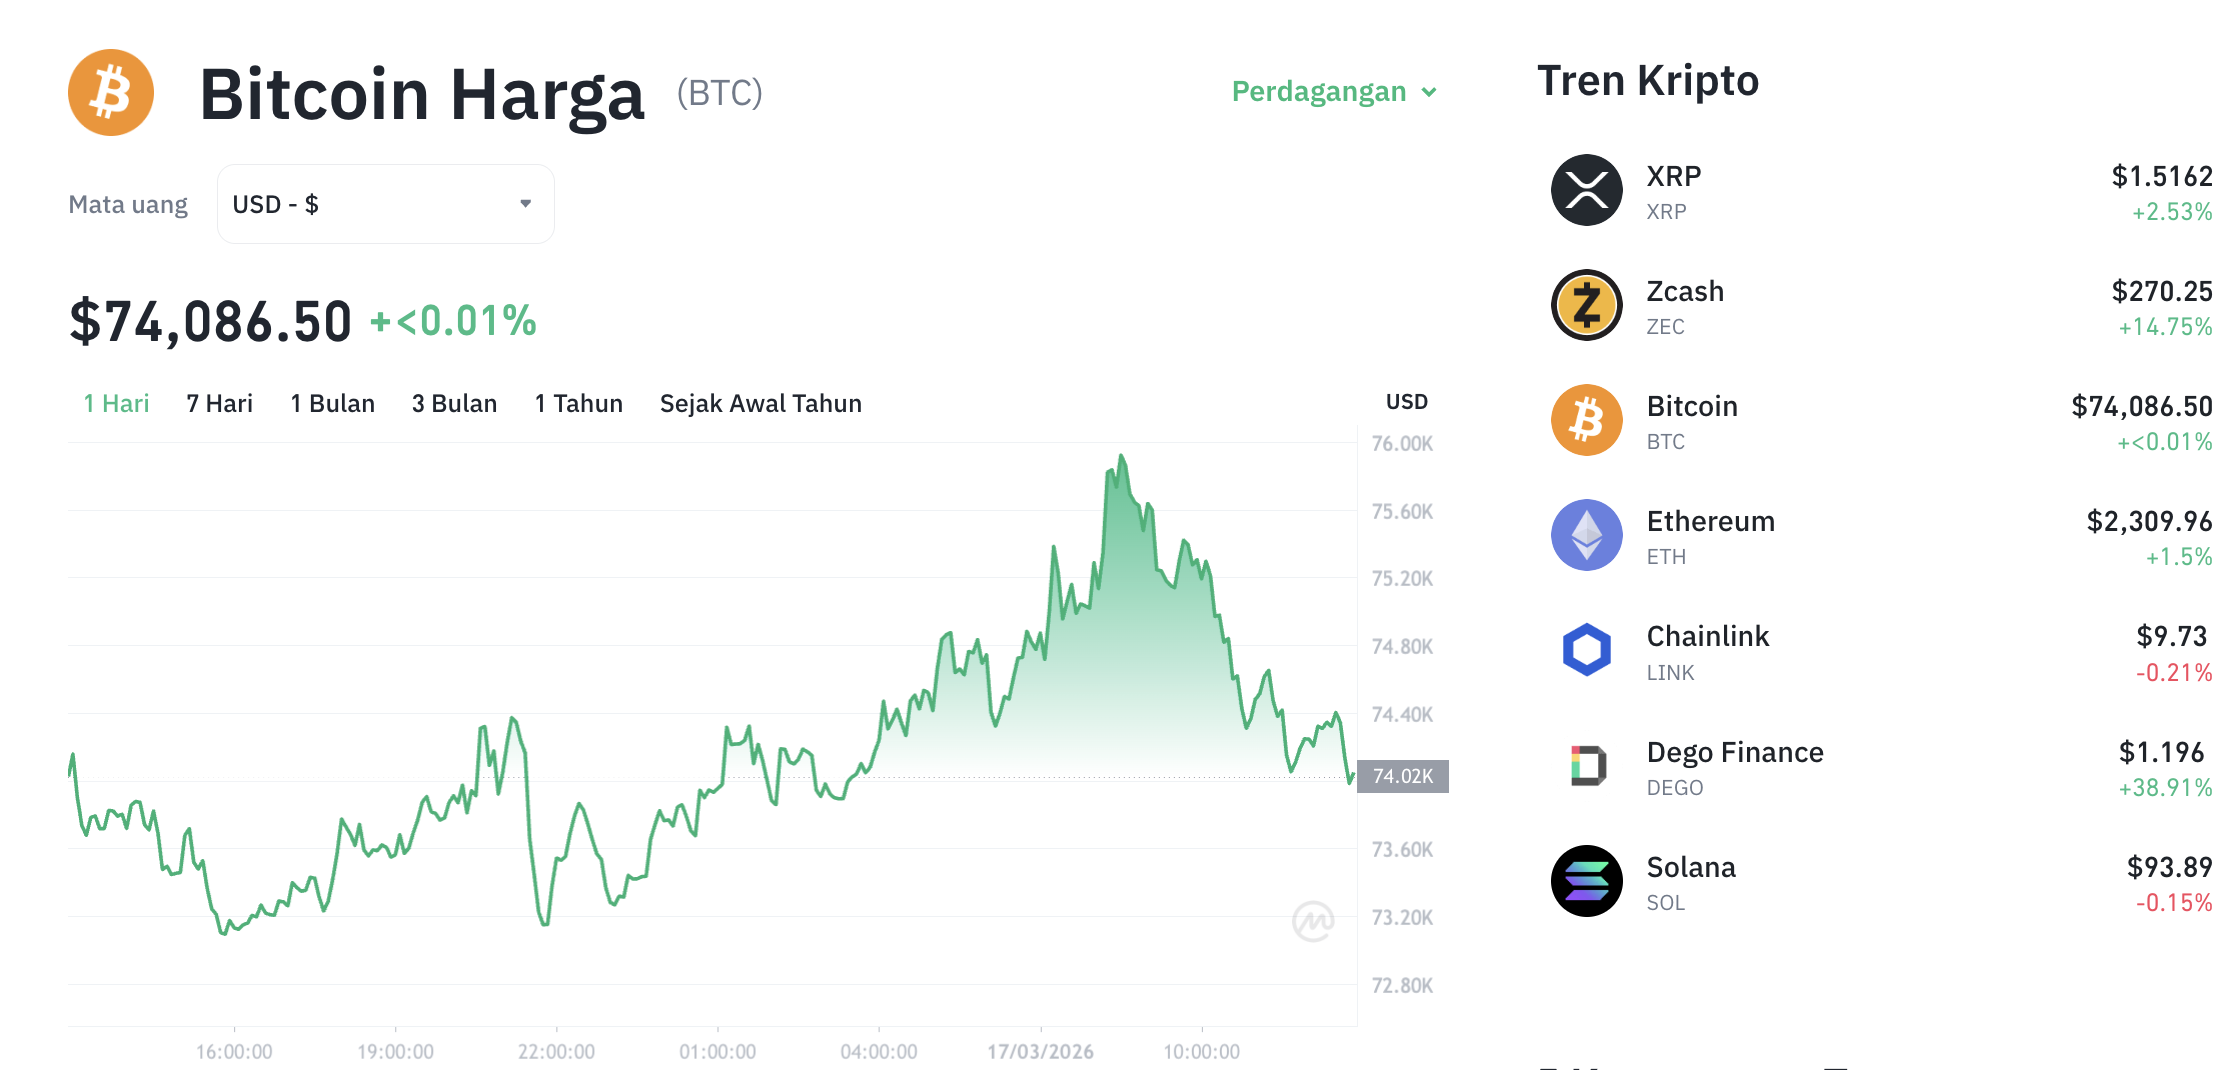This screenshot has width=2228, height=1070.
Task: Click the Bitcoin logo beside the page title
Action: point(110,92)
